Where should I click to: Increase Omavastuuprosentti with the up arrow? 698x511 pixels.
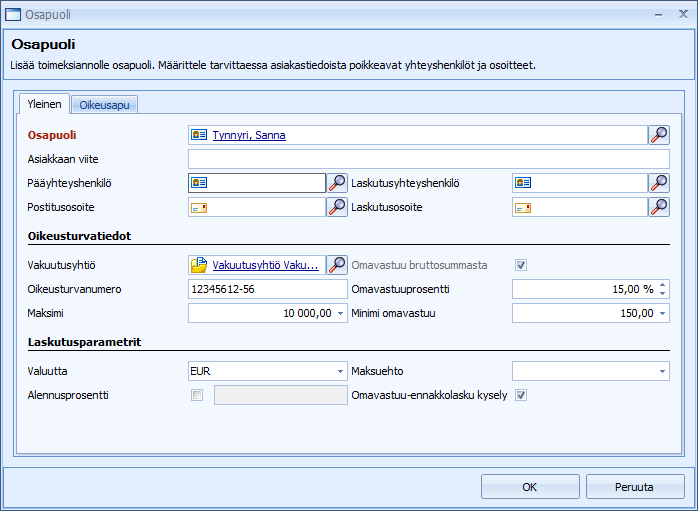(x=662, y=285)
